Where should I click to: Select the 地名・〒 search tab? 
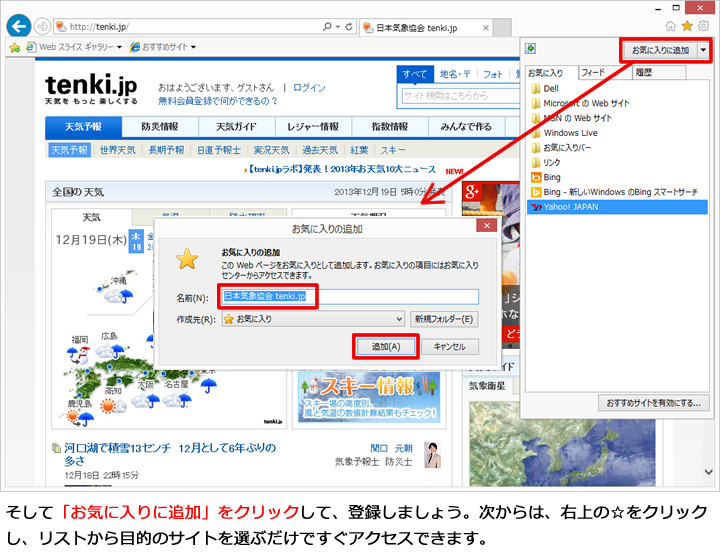[x=455, y=74]
